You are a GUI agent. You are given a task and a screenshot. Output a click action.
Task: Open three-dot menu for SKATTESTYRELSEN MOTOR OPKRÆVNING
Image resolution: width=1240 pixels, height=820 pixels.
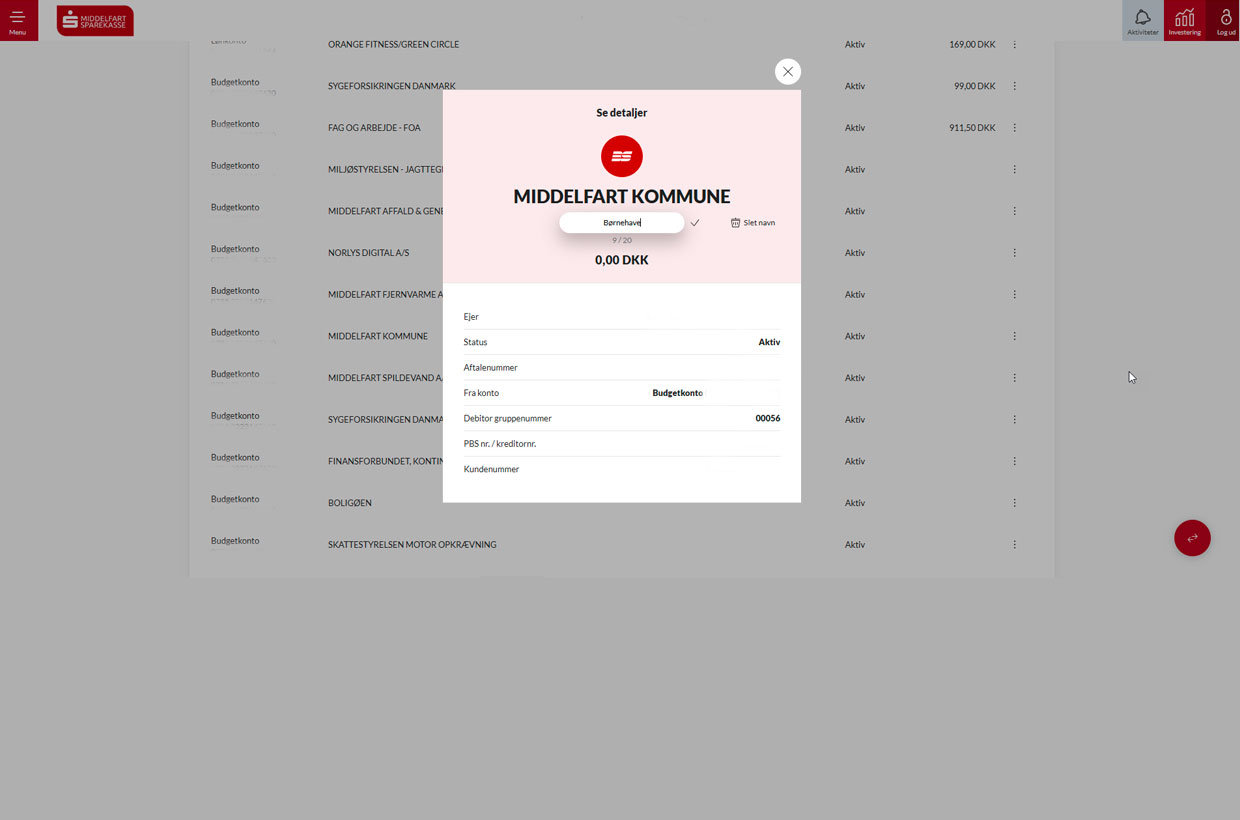(x=1015, y=545)
